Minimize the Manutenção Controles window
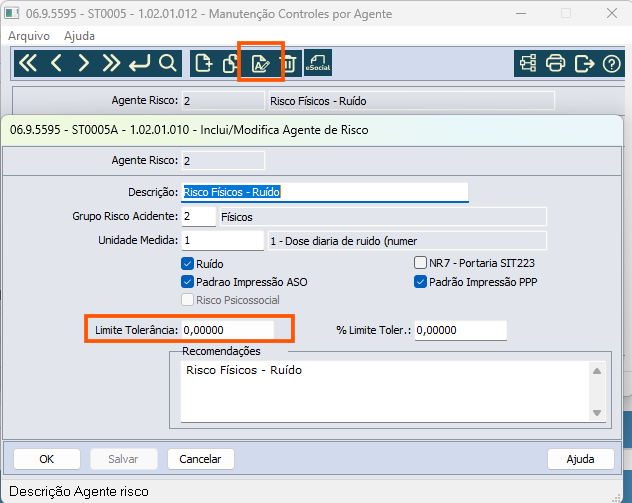632x503 pixels. (x=521, y=13)
